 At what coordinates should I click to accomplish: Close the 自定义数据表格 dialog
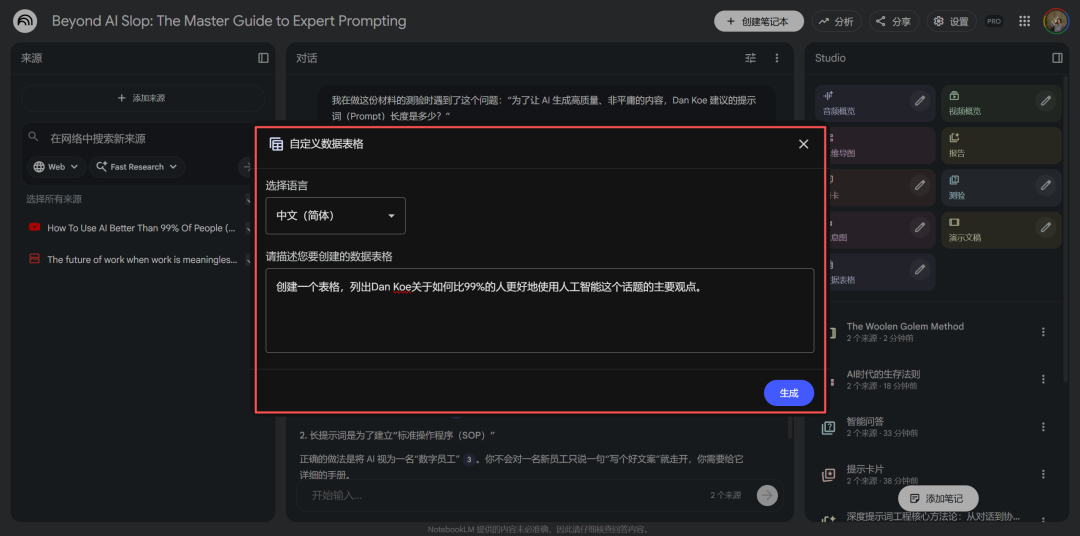point(803,144)
